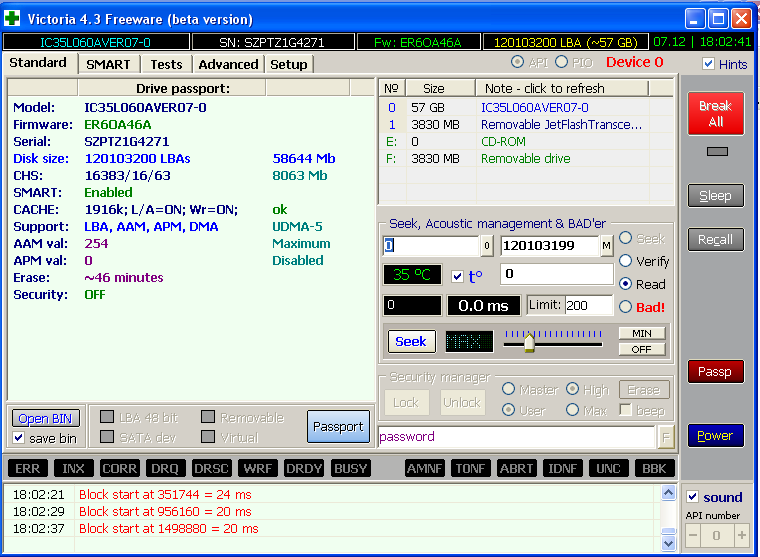Open the Setup tab
Image resolution: width=760 pixels, height=557 pixels.
[x=289, y=64]
